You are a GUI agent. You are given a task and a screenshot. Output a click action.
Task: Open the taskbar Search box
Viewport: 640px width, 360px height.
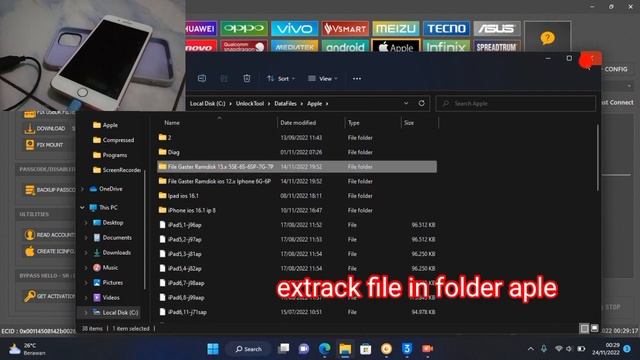[x=249, y=349]
